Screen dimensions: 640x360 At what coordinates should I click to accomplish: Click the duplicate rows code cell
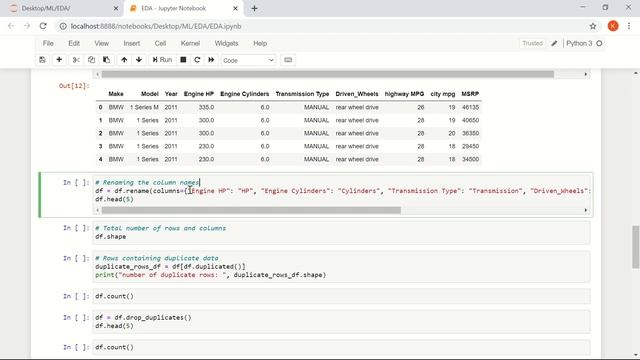341,267
